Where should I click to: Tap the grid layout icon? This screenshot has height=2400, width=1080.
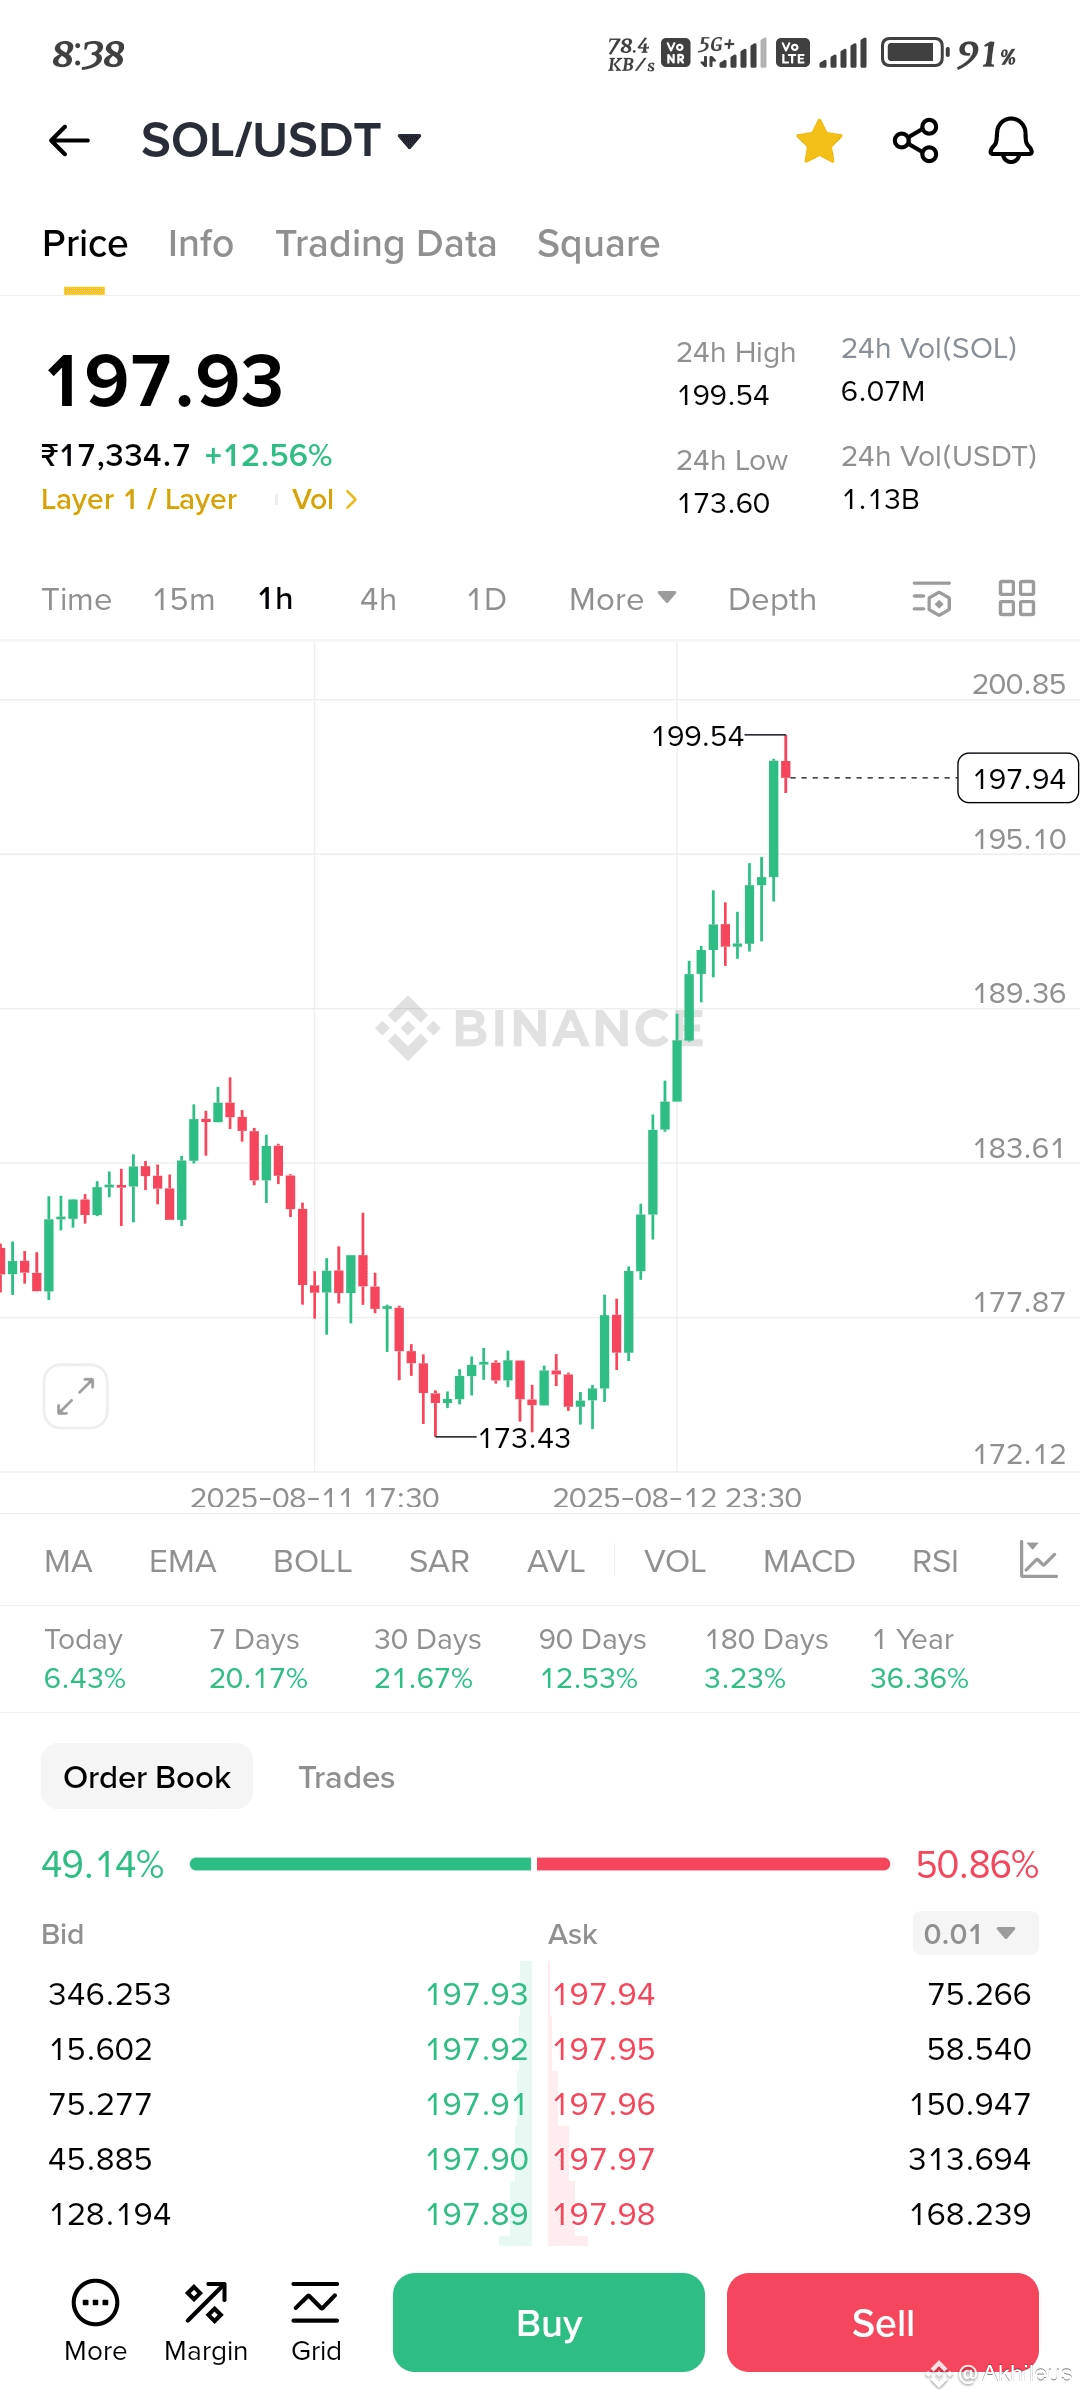[x=1016, y=599]
